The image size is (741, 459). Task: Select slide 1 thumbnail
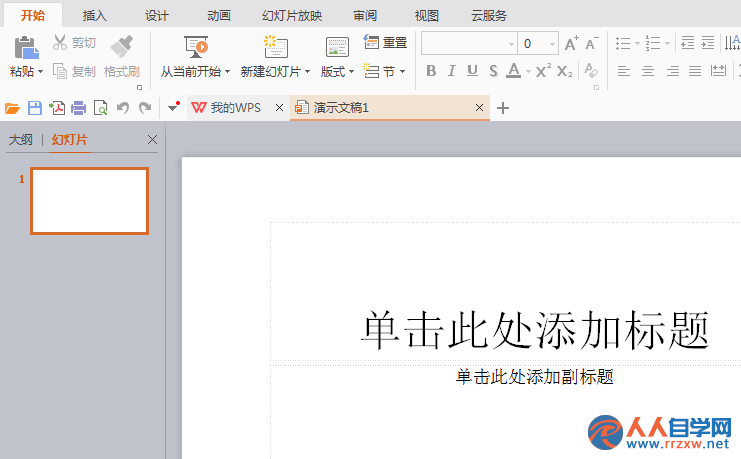tap(89, 201)
